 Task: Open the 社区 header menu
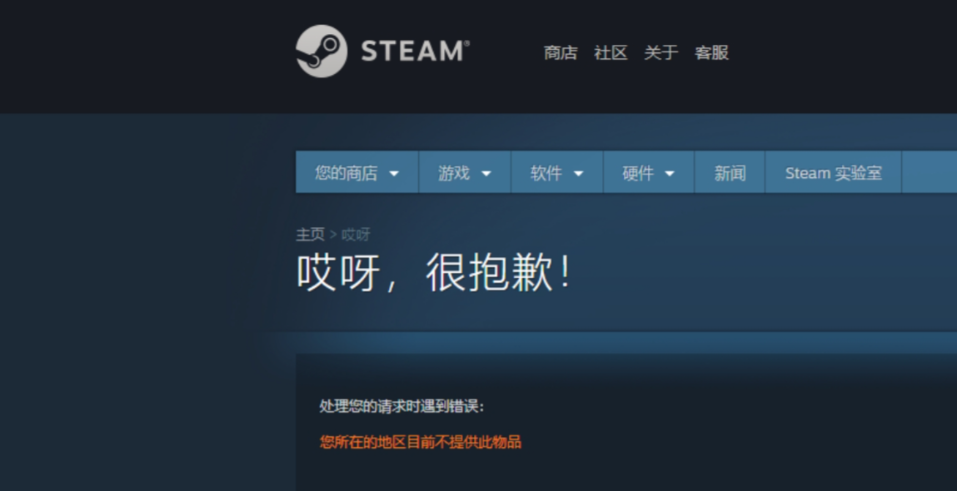[611, 53]
